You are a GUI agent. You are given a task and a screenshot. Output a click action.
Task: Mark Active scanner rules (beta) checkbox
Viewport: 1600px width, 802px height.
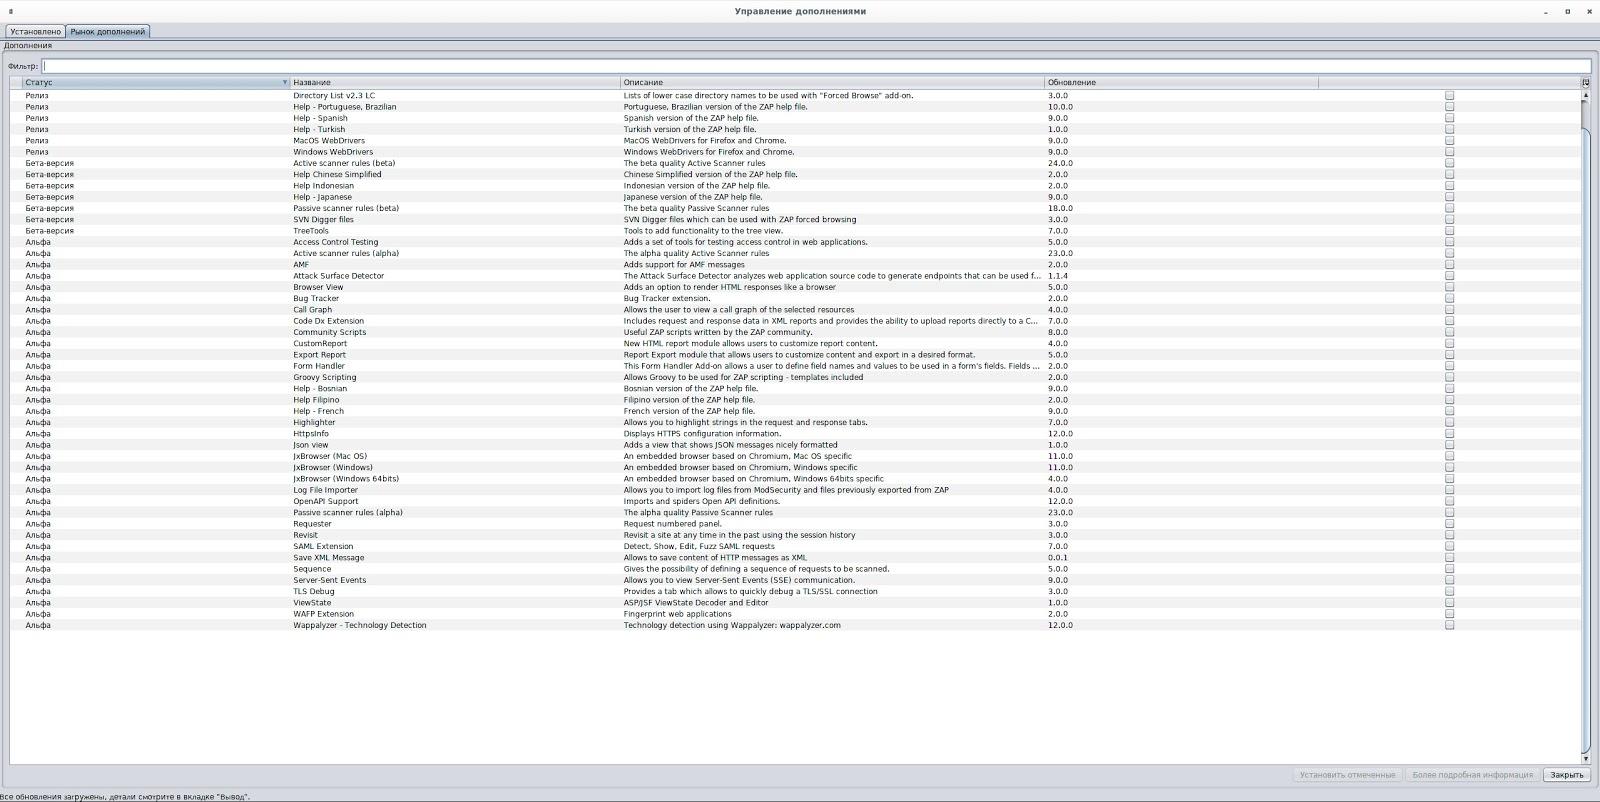point(1449,163)
